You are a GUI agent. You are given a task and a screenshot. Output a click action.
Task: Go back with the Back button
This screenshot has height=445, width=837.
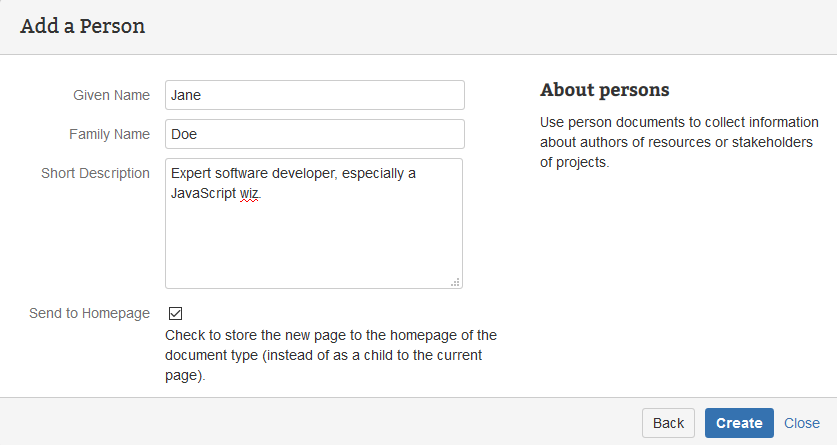pos(668,423)
